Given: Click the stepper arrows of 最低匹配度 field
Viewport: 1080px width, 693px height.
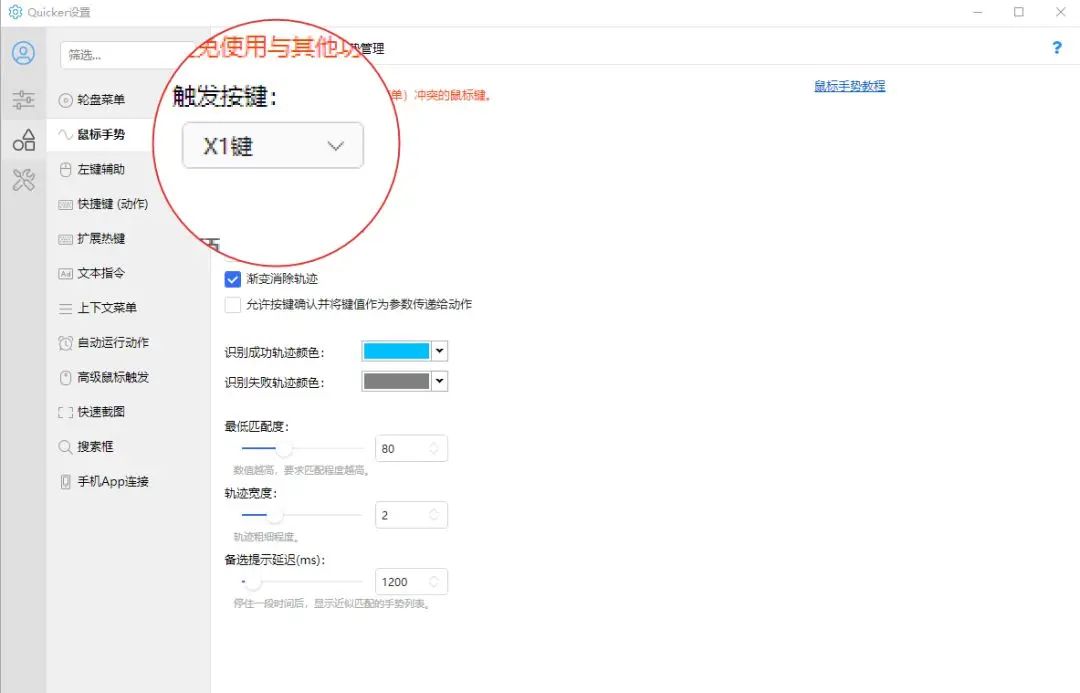Looking at the screenshot, I should [434, 448].
